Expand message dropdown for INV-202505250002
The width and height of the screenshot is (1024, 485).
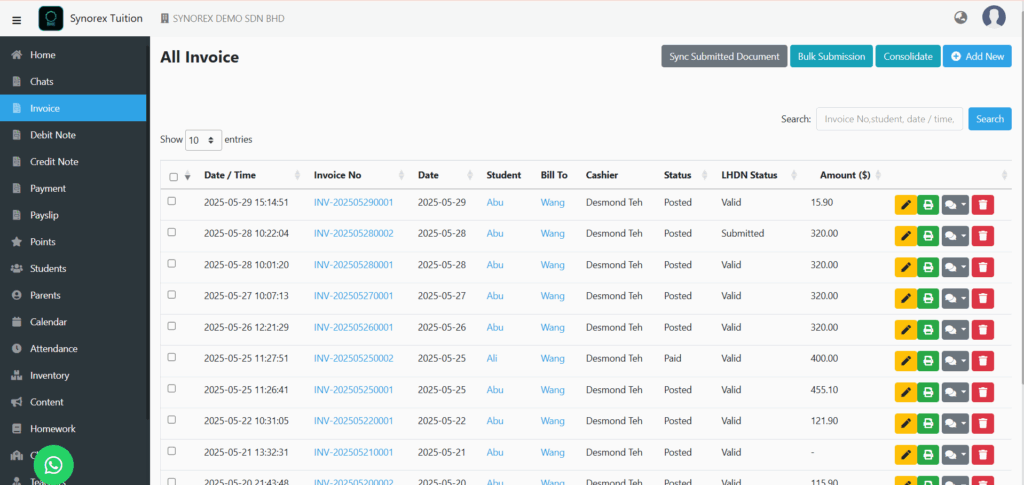click(x=955, y=360)
